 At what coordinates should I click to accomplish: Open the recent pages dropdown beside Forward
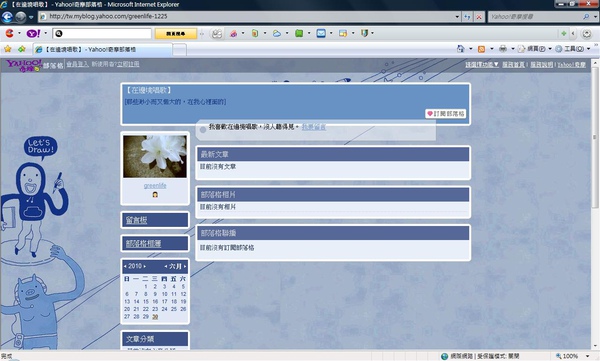(x=31, y=17)
